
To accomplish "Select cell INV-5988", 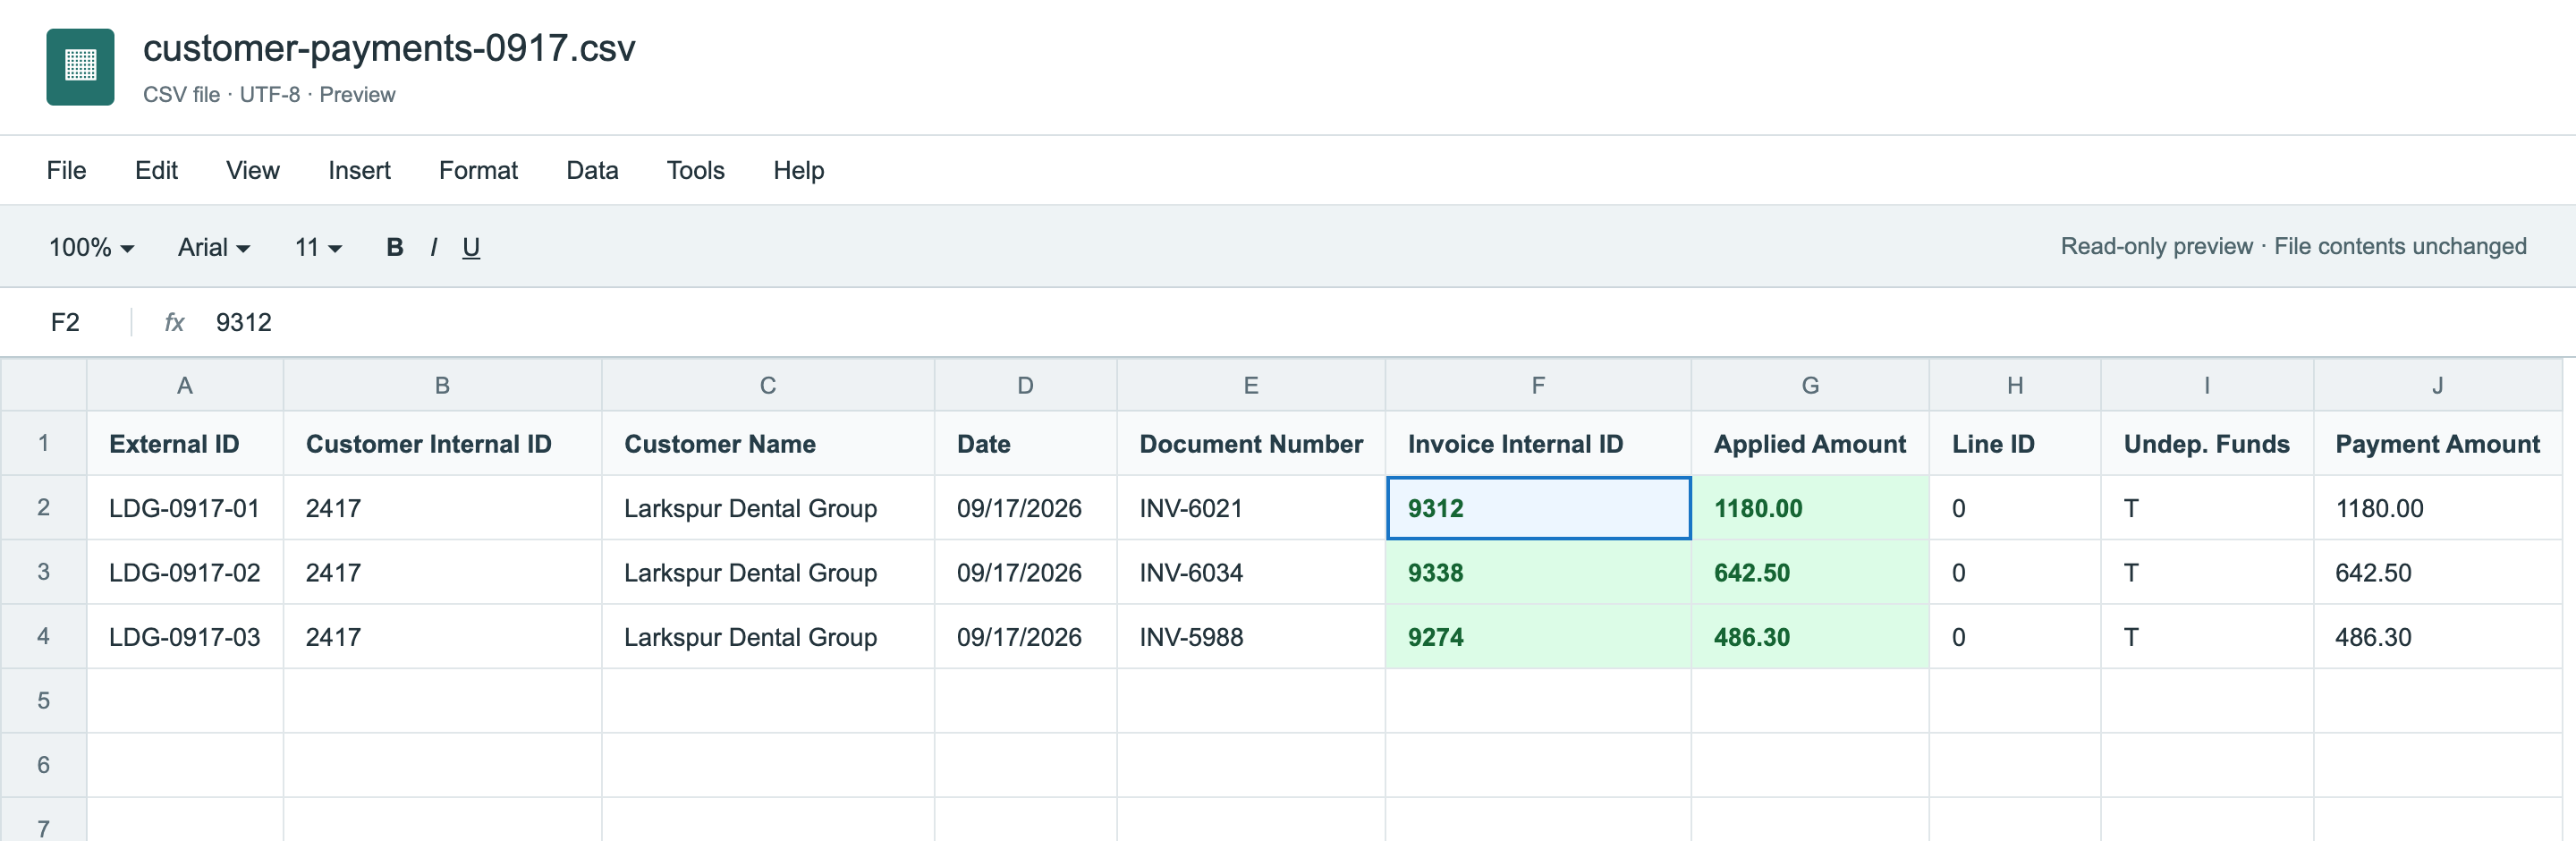I will pyautogui.click(x=1251, y=637).
